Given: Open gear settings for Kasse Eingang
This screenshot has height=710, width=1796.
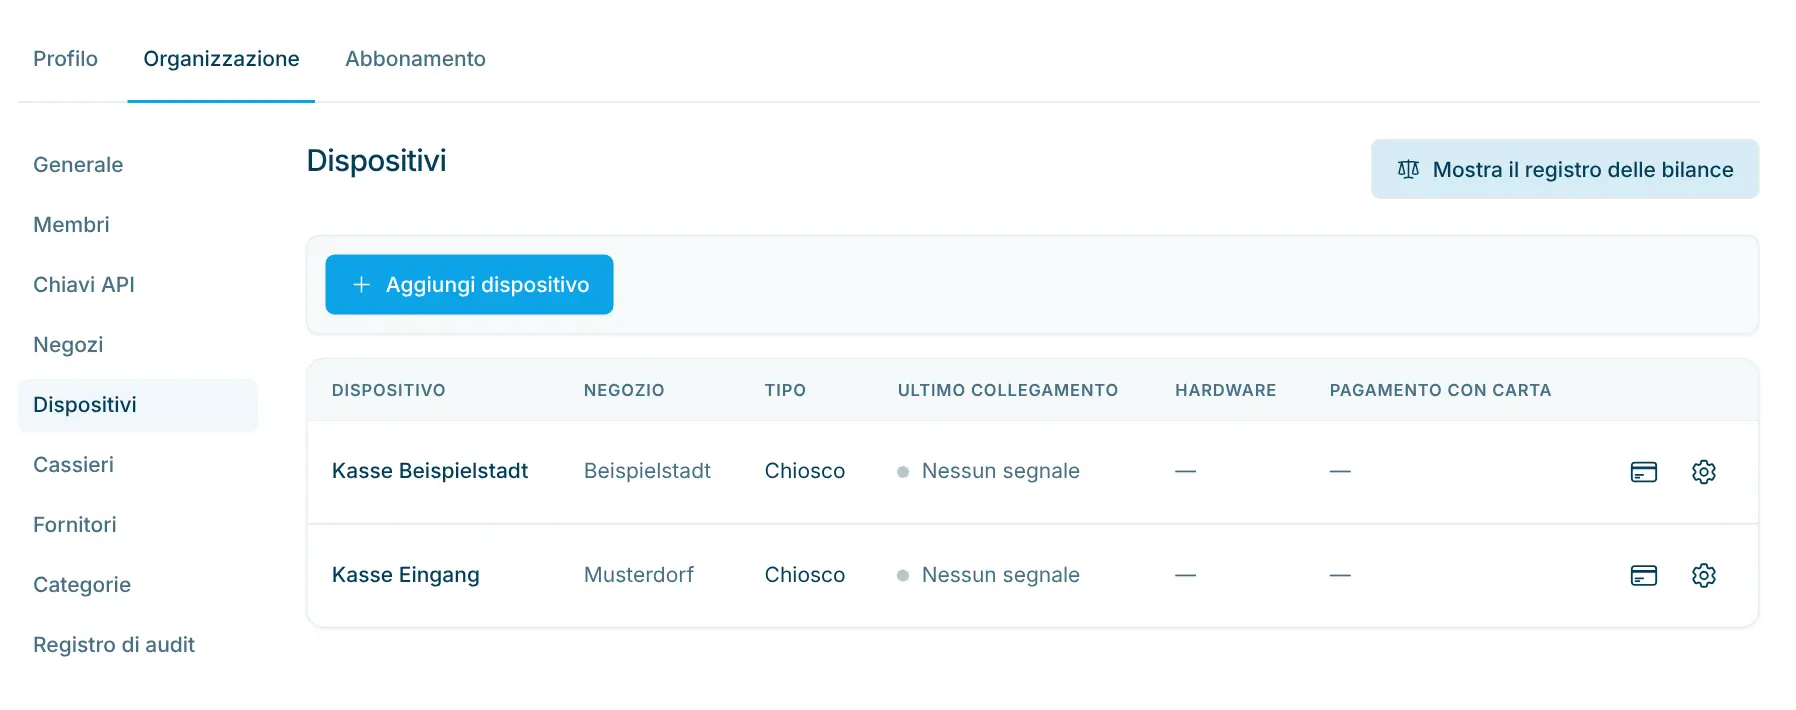Looking at the screenshot, I should click(x=1703, y=576).
